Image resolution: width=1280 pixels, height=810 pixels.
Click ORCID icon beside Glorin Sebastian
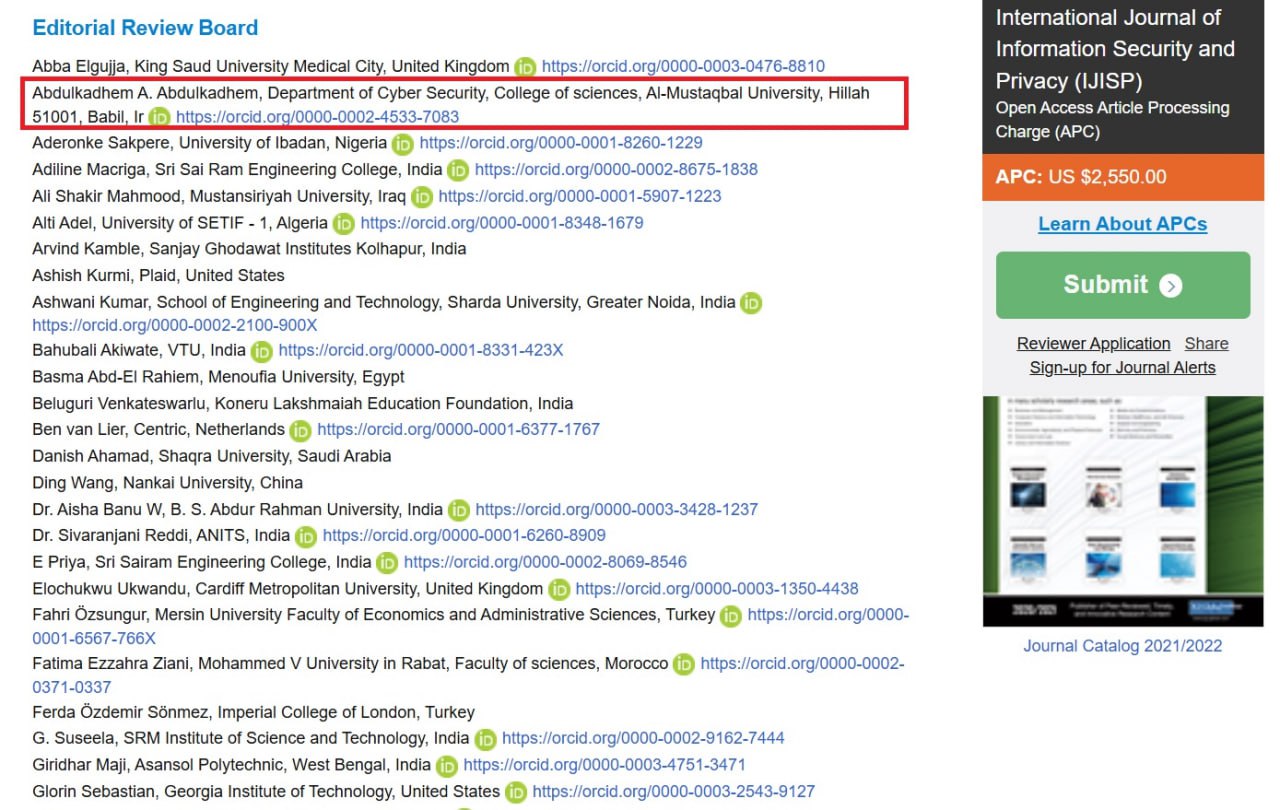click(516, 792)
